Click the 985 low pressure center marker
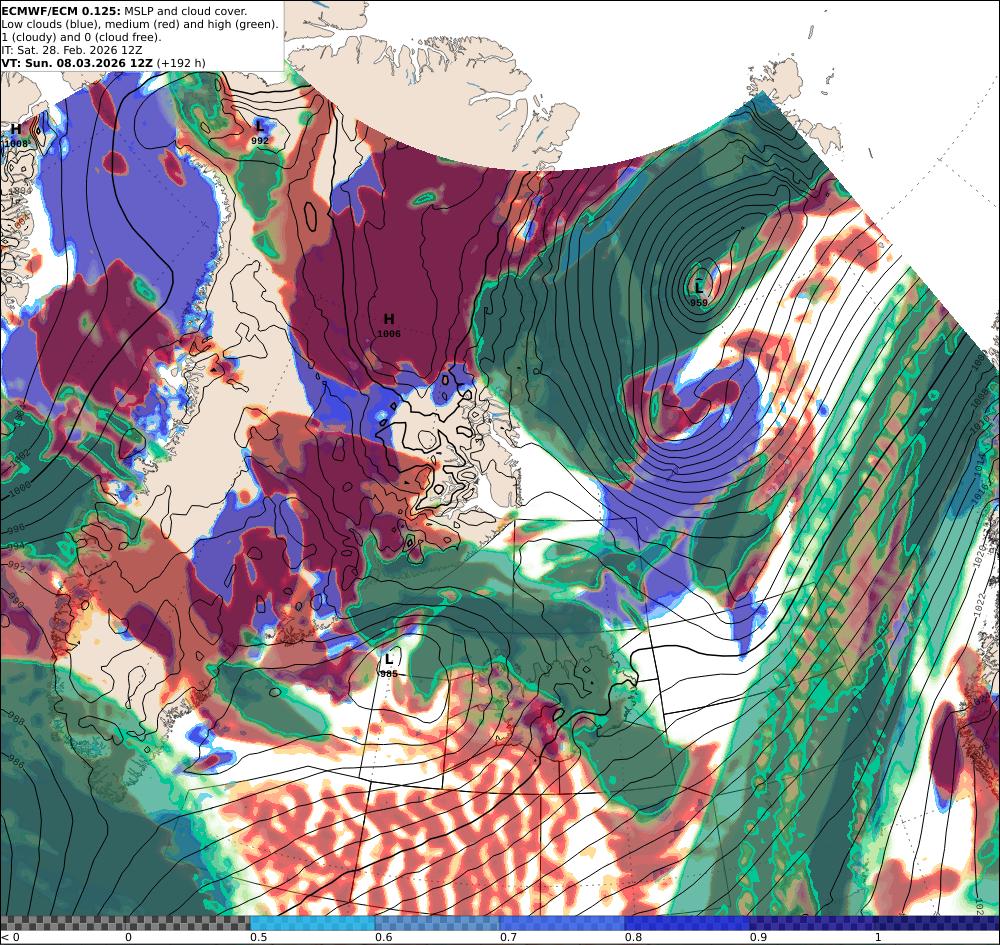The width and height of the screenshot is (1000, 945). pos(389,665)
